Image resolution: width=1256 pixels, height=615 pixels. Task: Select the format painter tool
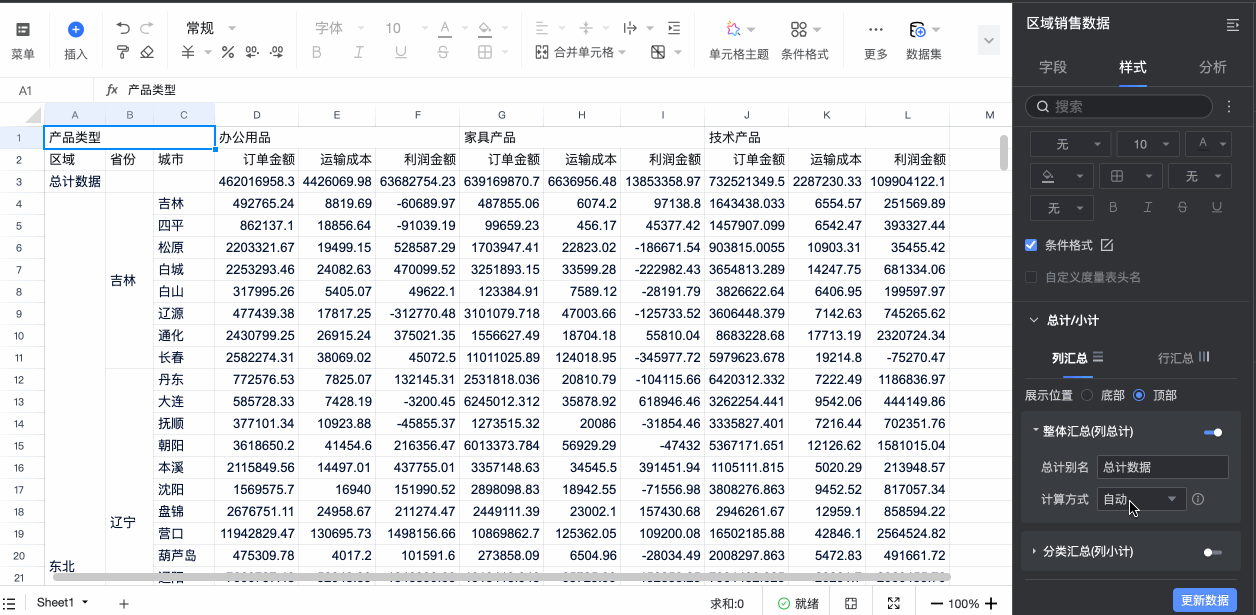[x=123, y=52]
